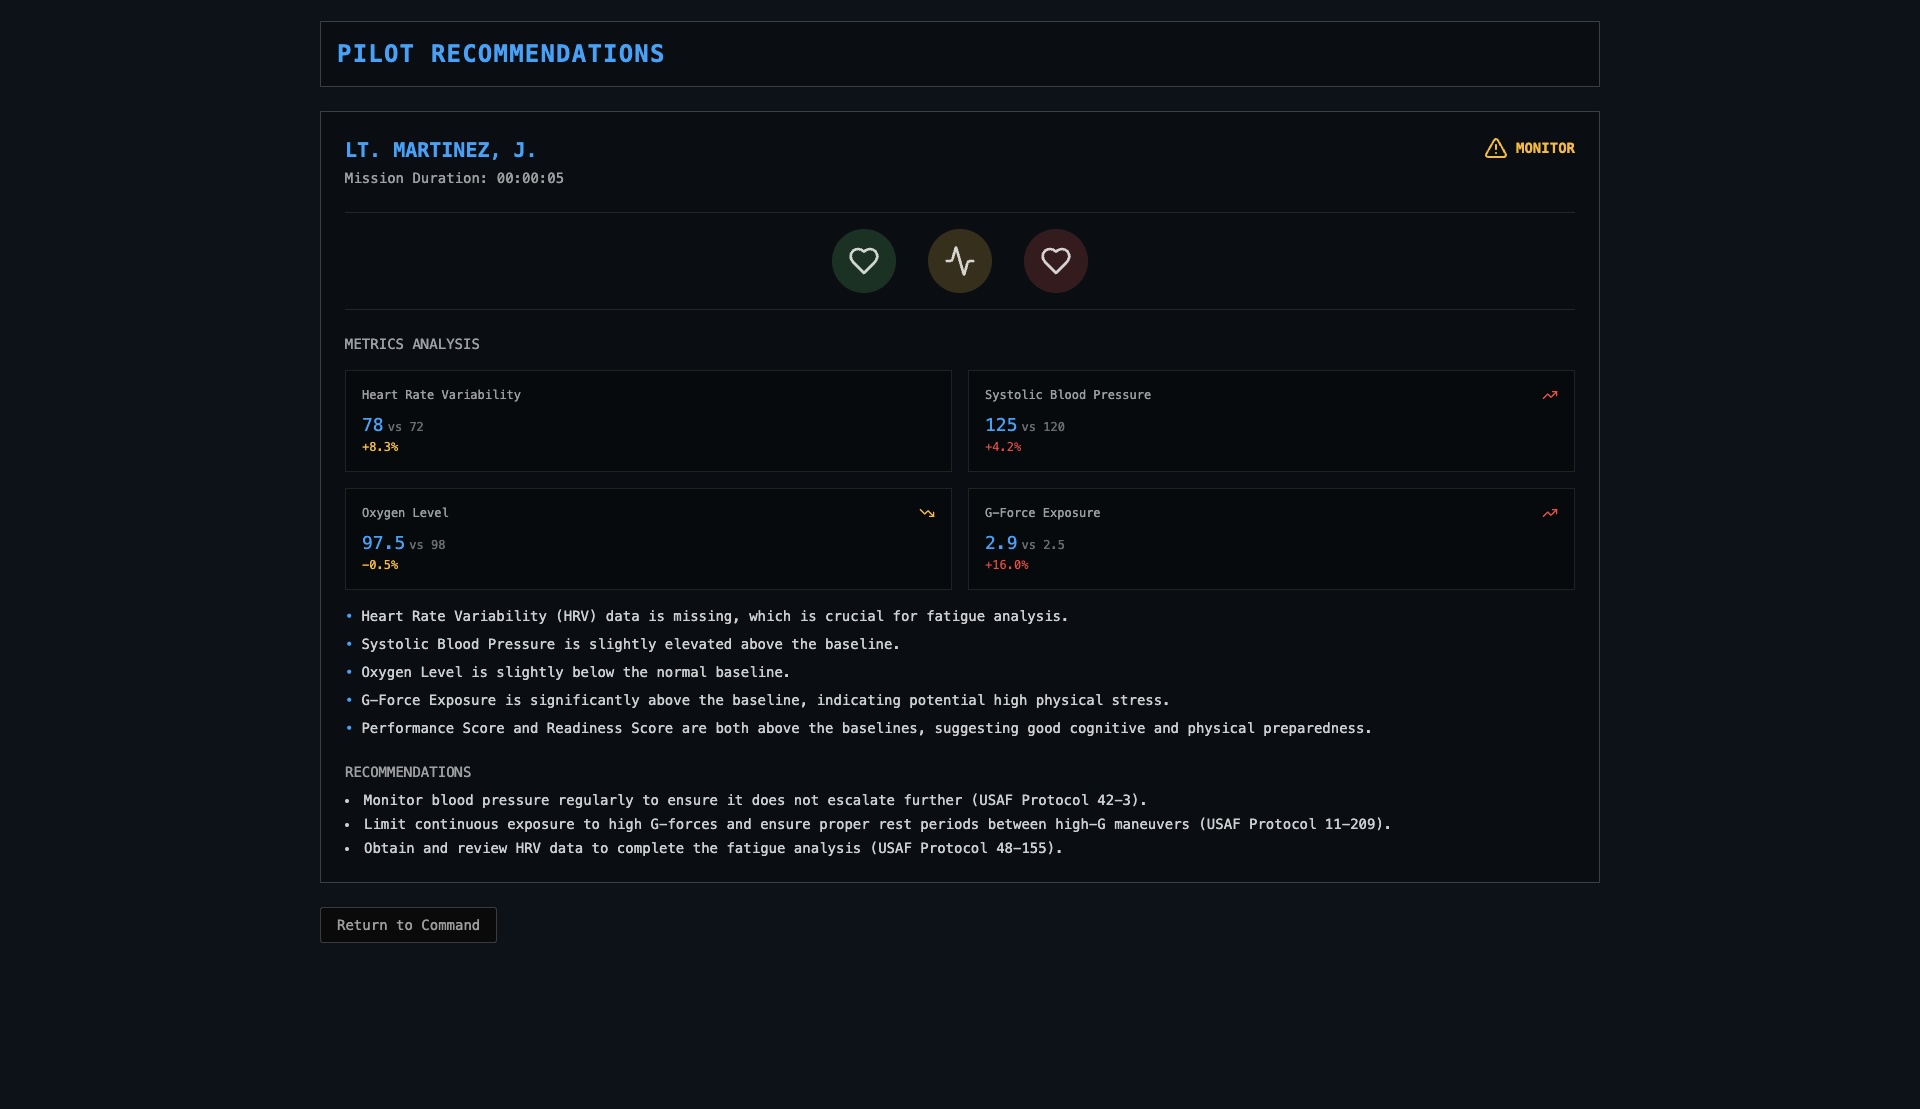Click G-Force Exposure upward trend icon

coord(1549,513)
